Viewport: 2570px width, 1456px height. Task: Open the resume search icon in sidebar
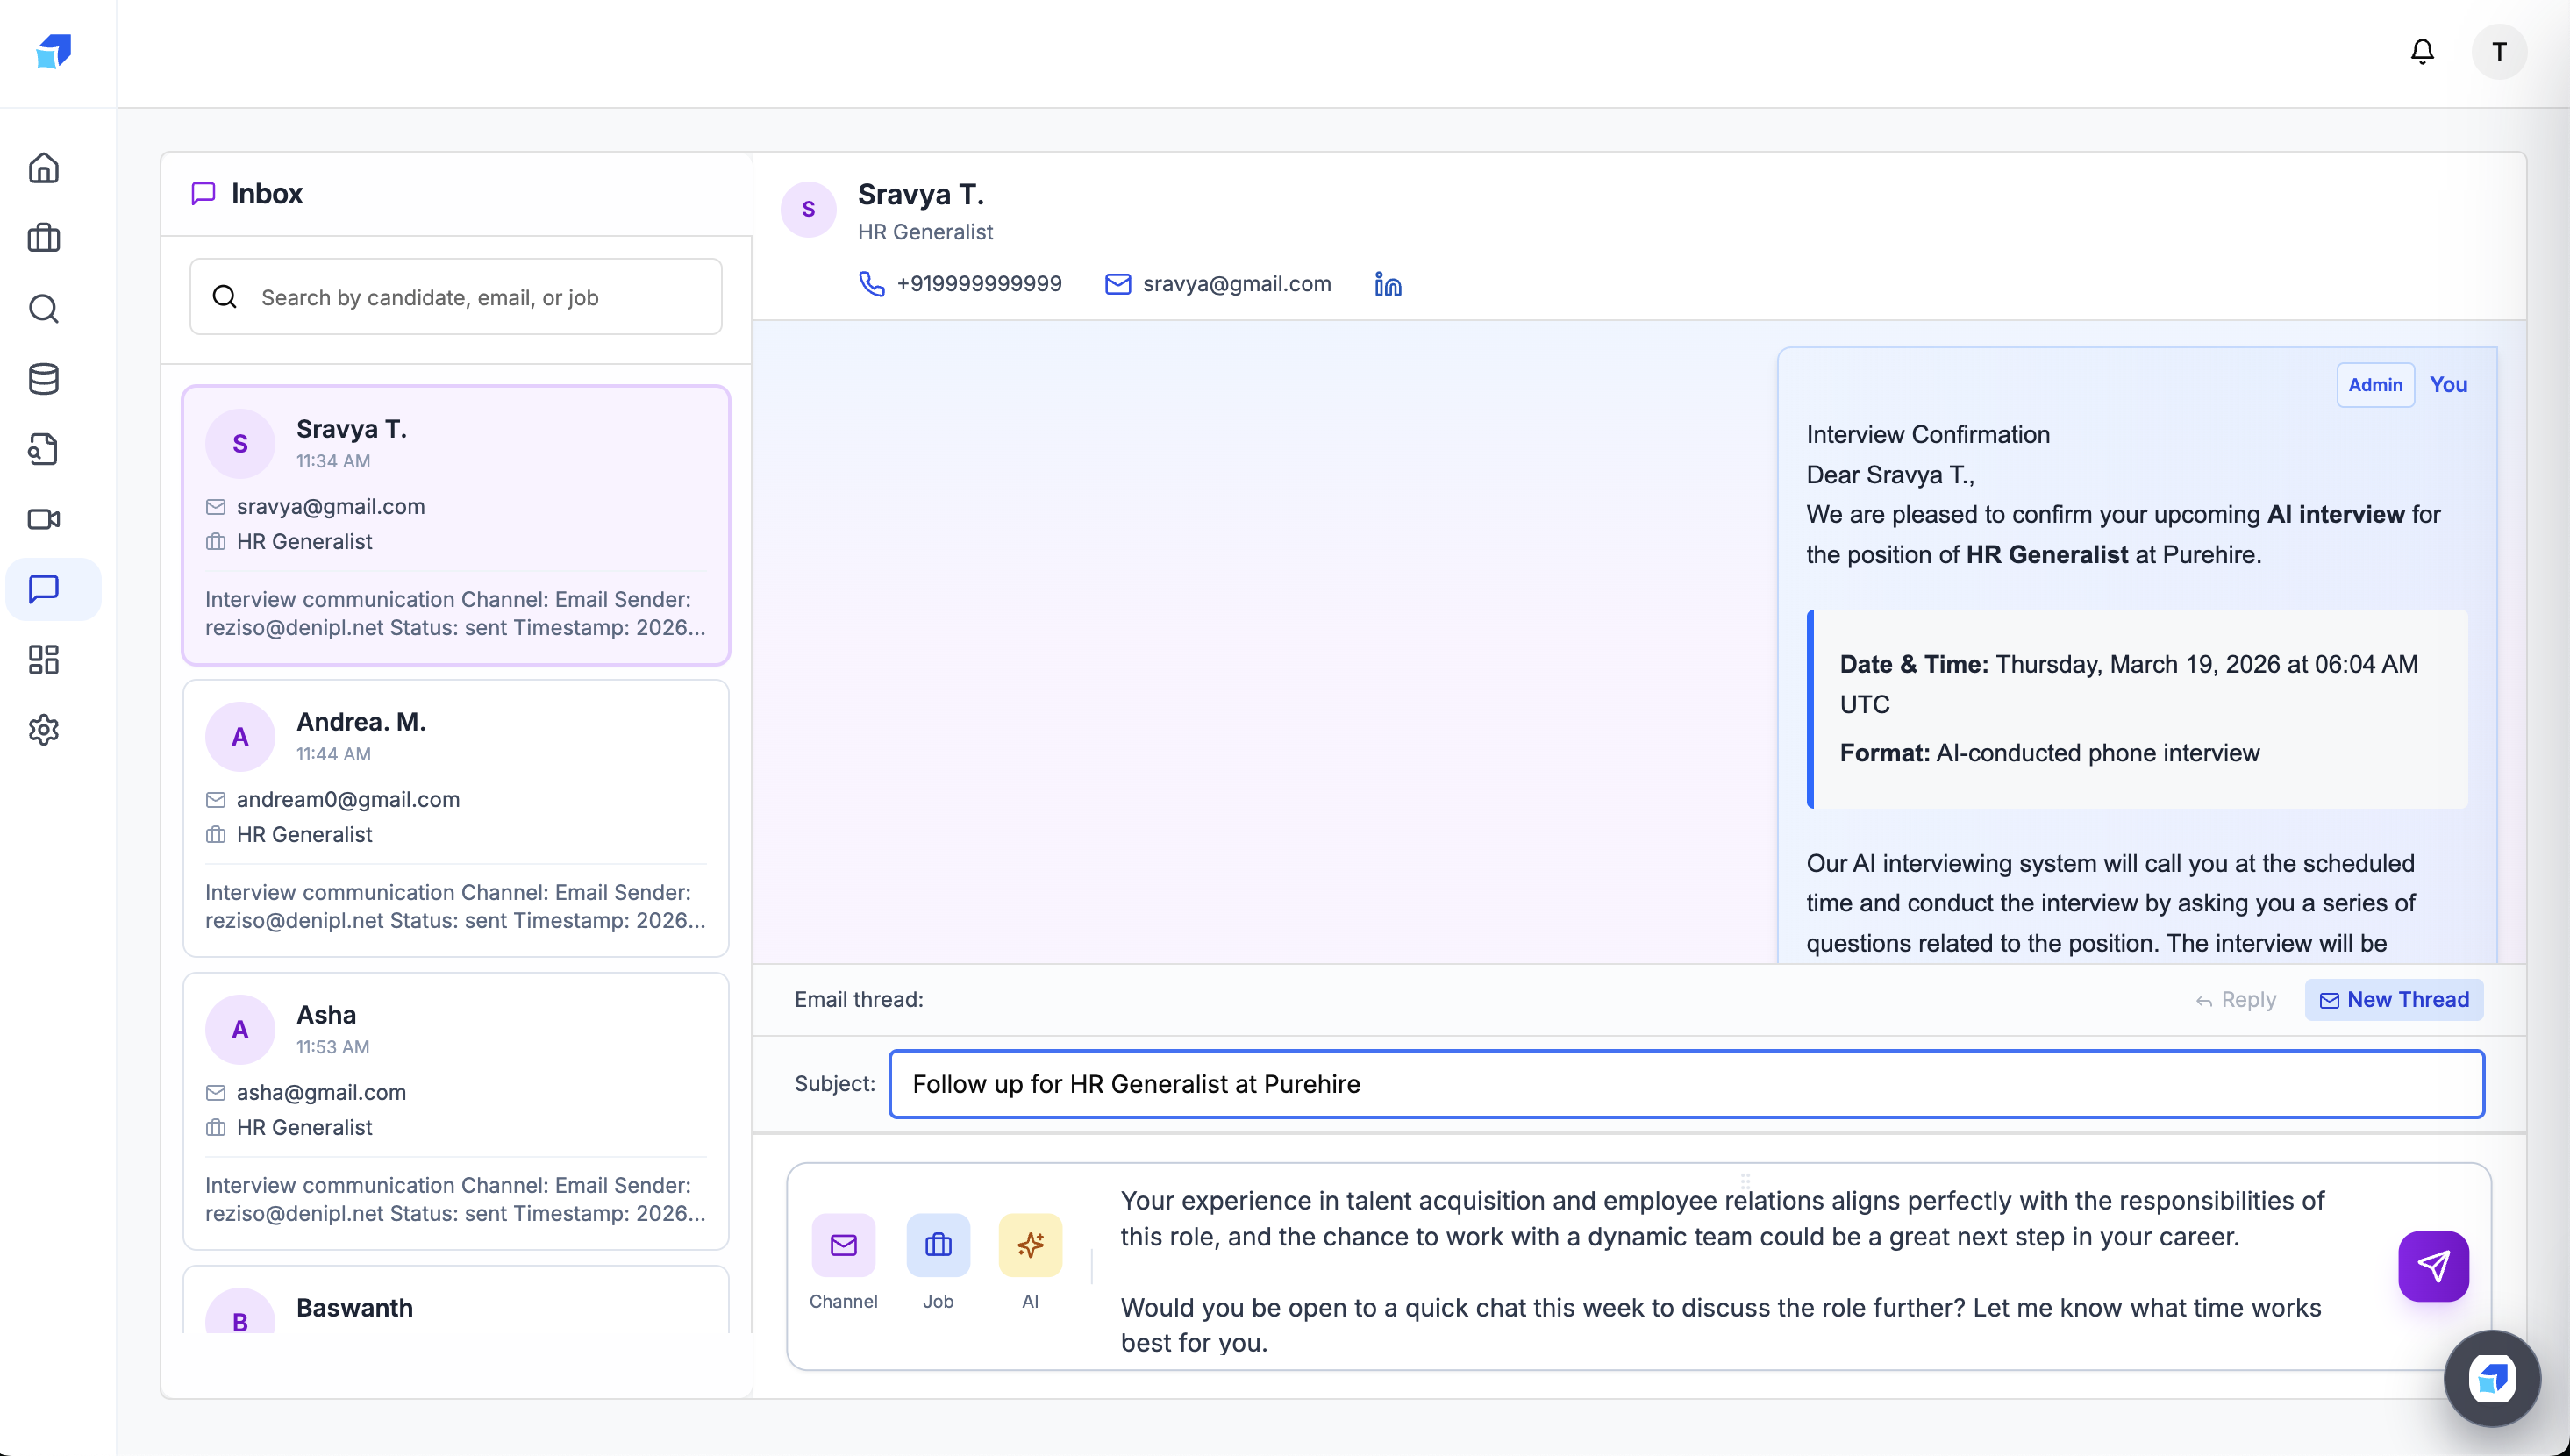[43, 449]
